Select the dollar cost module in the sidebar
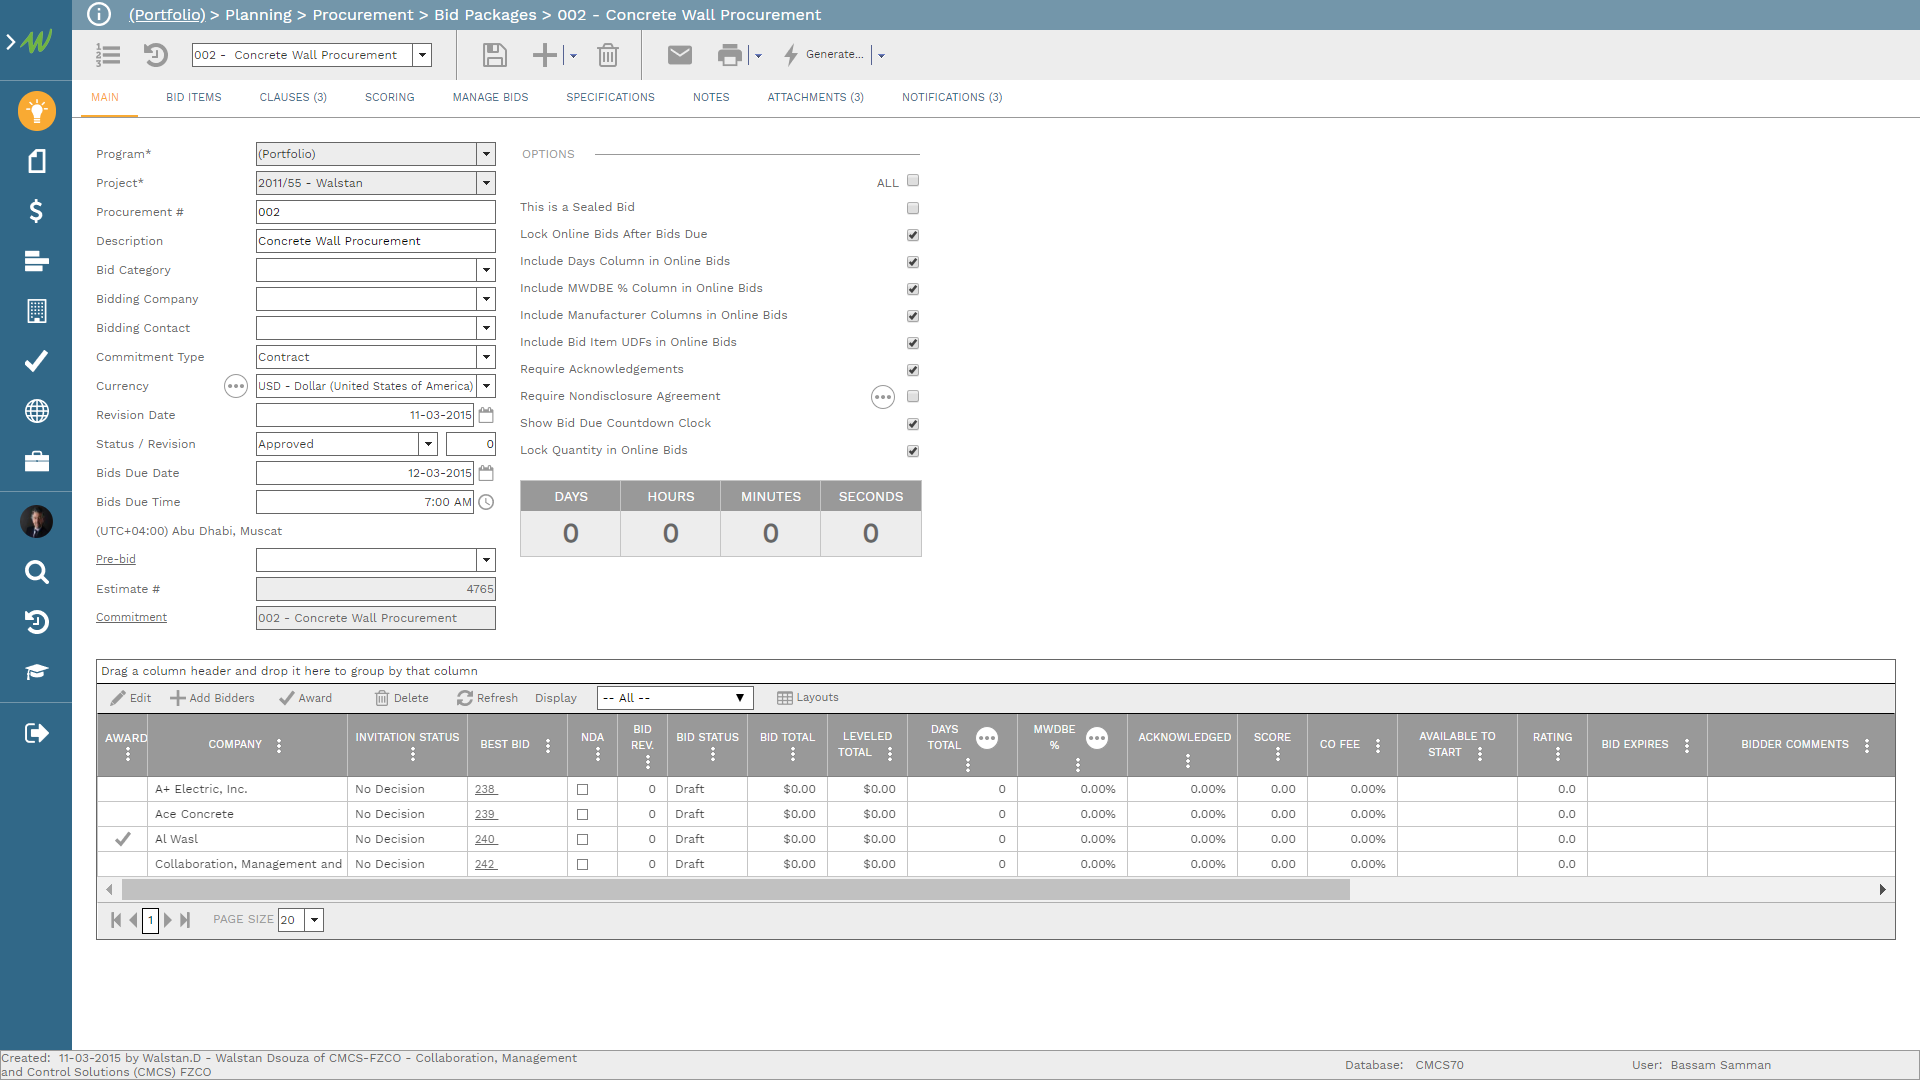The height and width of the screenshot is (1080, 1920). point(36,211)
